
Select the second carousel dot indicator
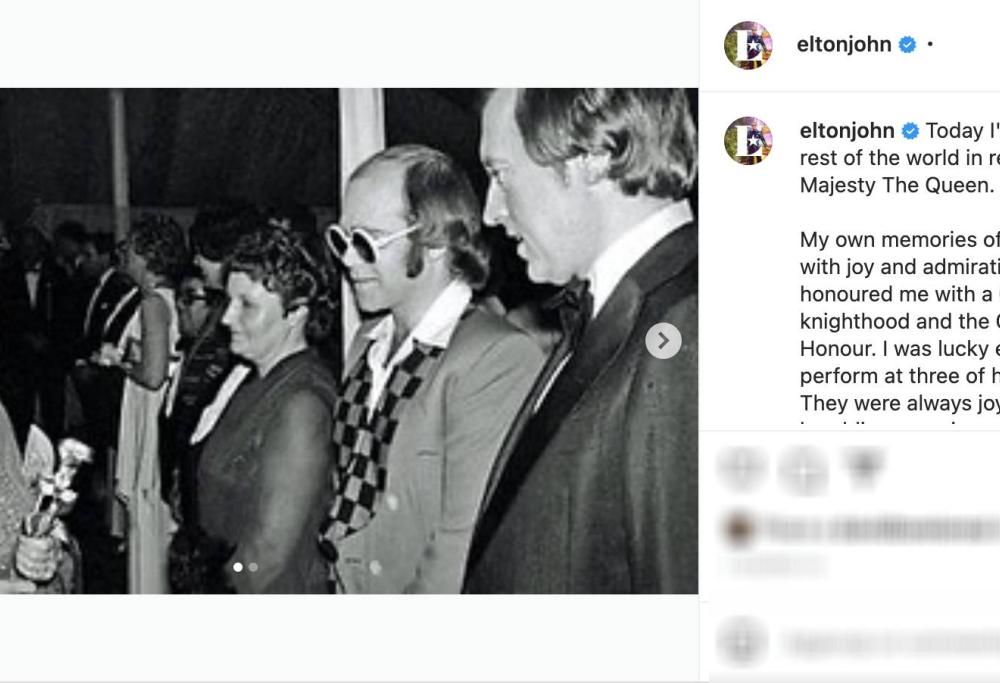coord(251,567)
